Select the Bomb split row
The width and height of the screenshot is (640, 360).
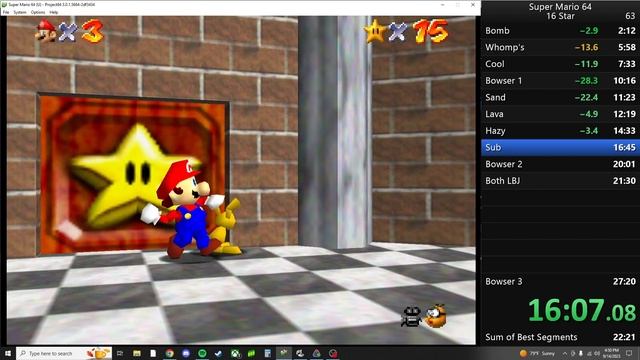[x=560, y=31]
